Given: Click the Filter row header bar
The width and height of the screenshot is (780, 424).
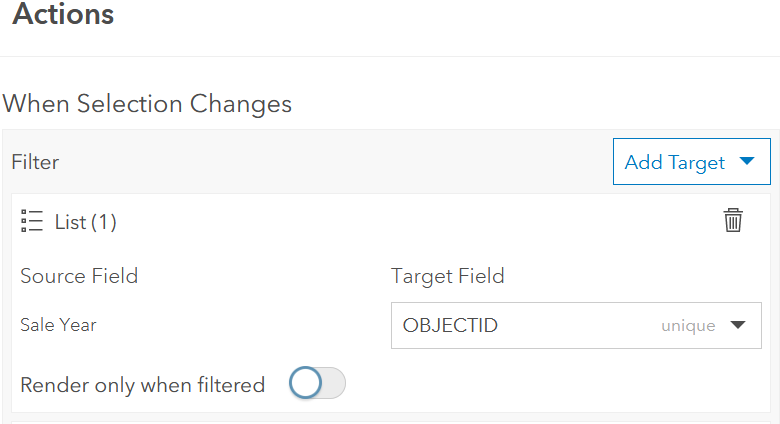Looking at the screenshot, I should click(300, 162).
